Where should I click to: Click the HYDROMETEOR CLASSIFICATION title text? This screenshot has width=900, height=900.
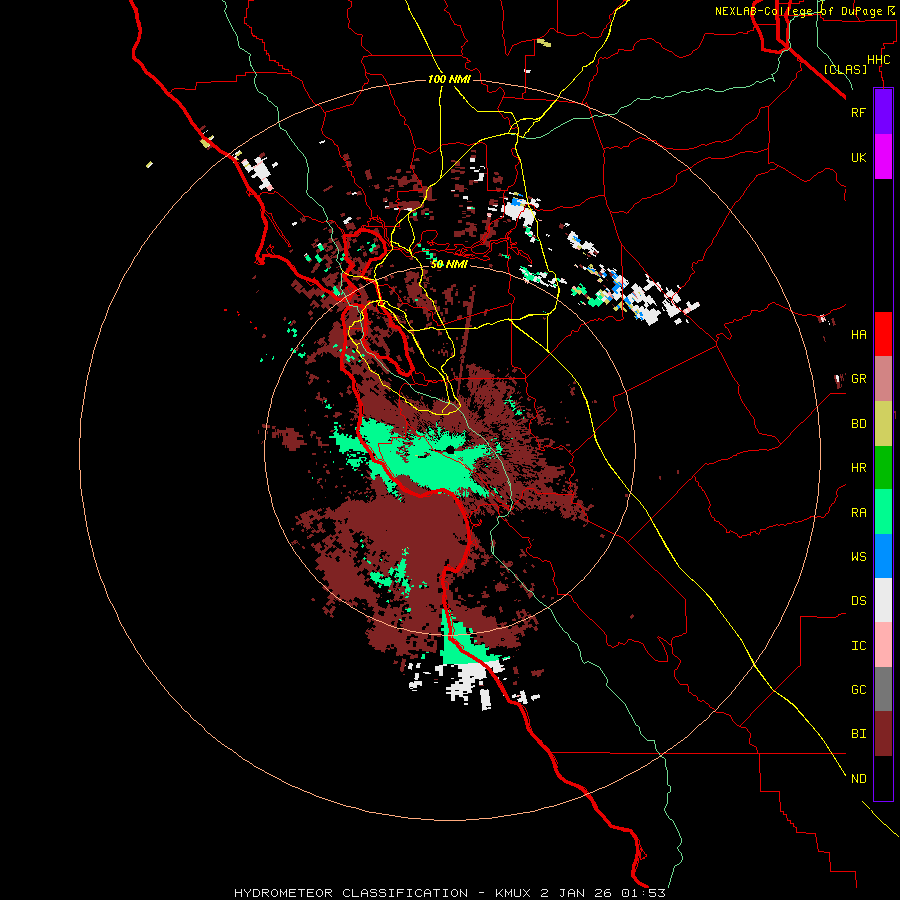coord(351,893)
